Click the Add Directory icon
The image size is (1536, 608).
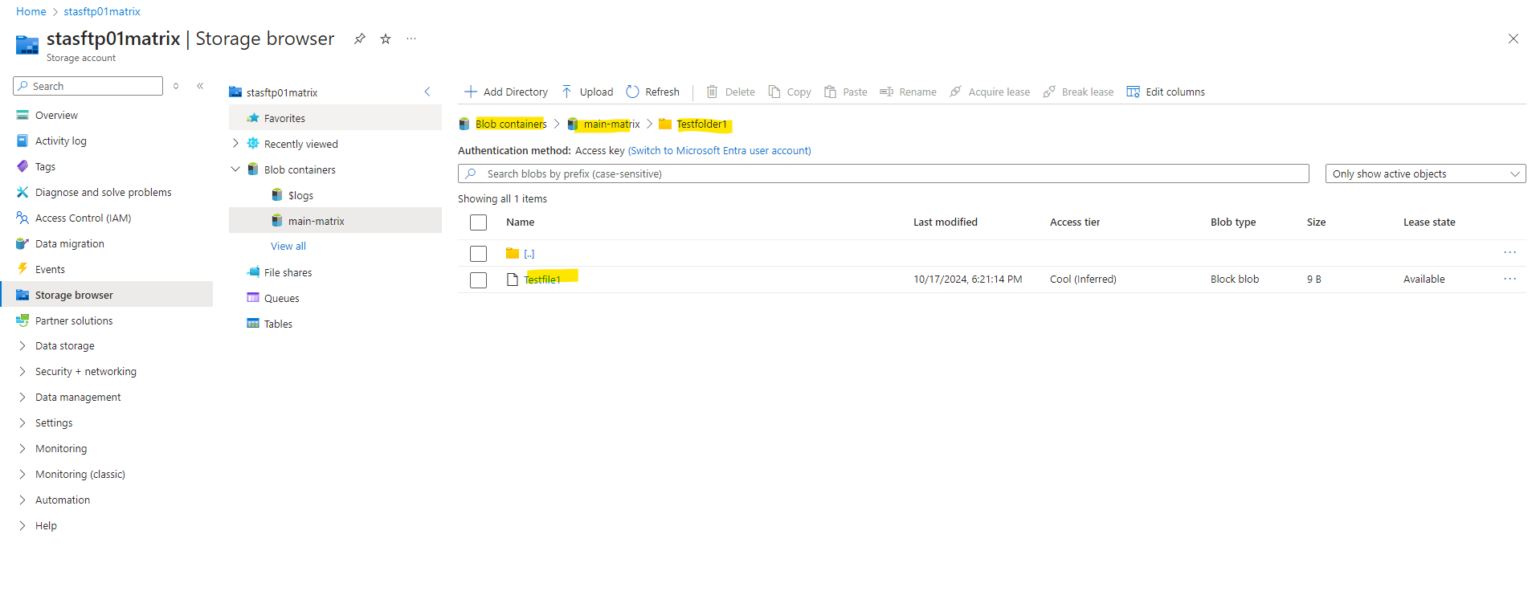(470, 91)
